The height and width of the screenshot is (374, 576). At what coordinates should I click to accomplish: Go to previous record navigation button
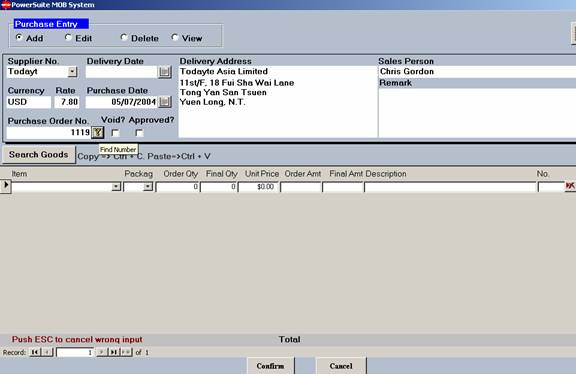tap(47, 352)
